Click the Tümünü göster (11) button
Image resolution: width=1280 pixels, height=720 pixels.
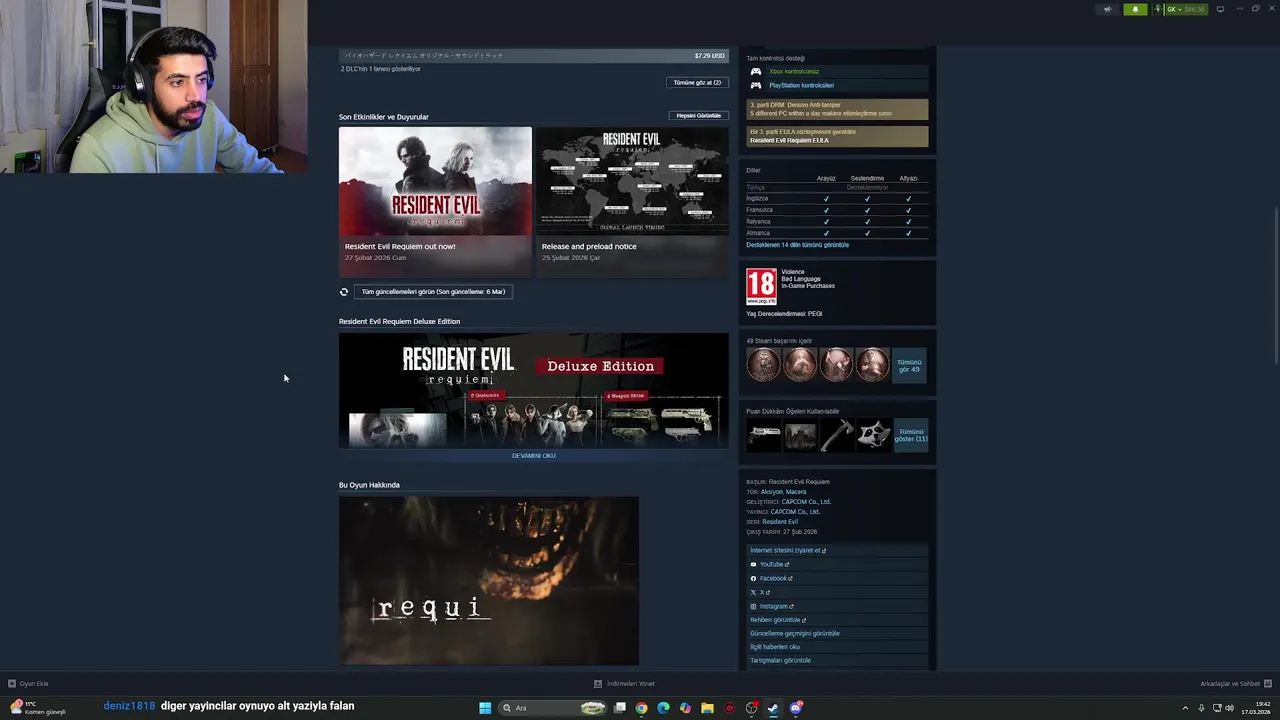(910, 435)
